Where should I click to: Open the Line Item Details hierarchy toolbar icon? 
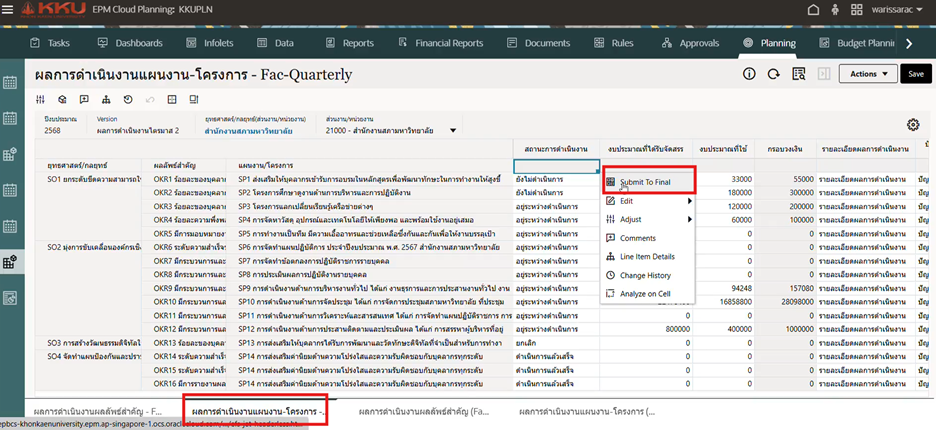[106, 99]
